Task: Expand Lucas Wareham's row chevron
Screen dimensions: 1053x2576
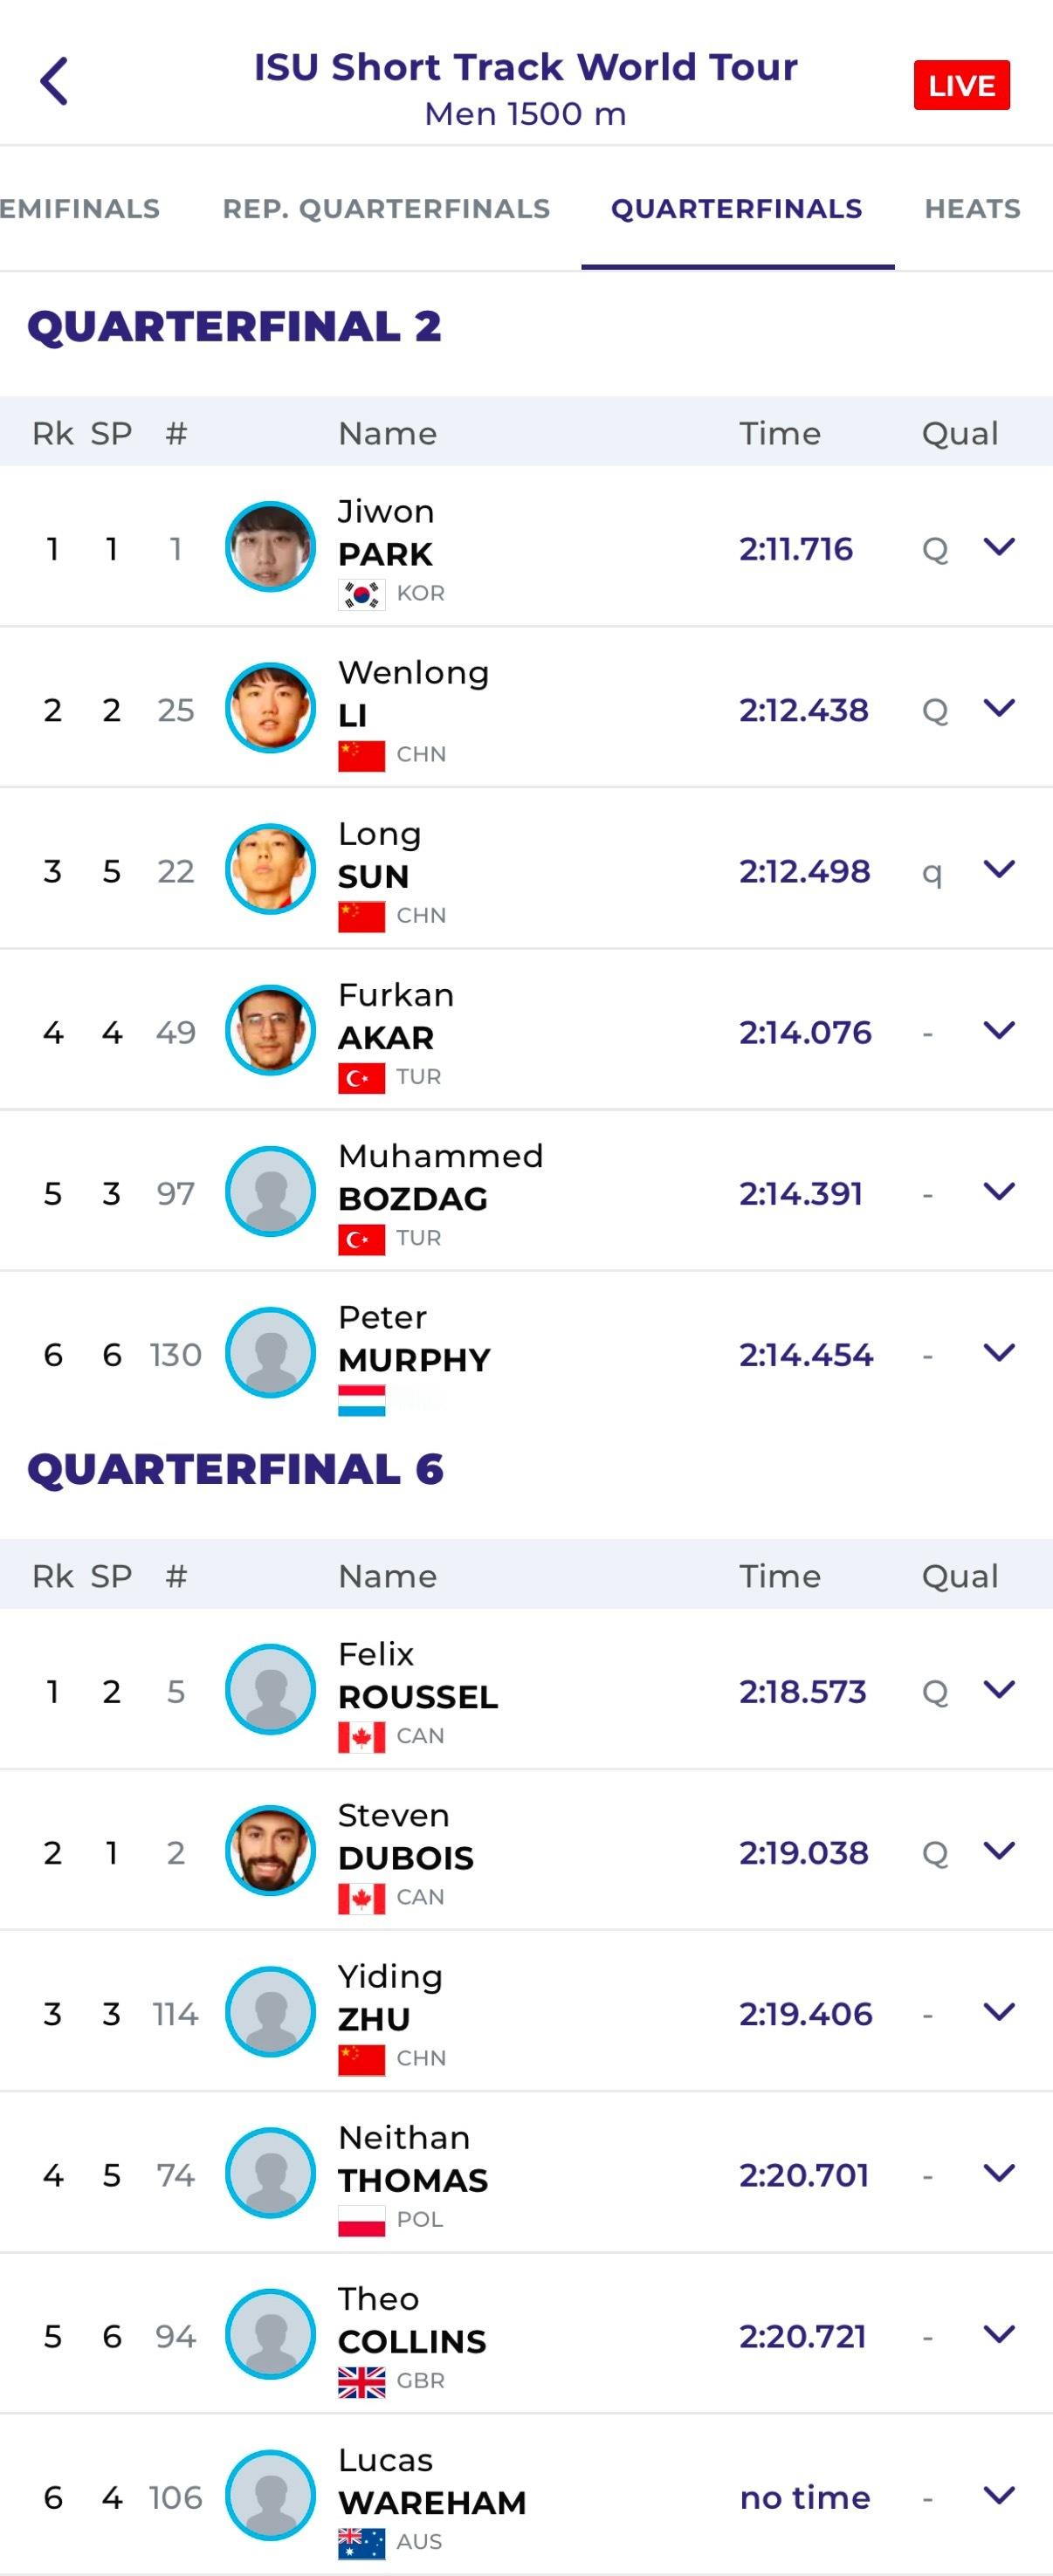Action: click(999, 2496)
